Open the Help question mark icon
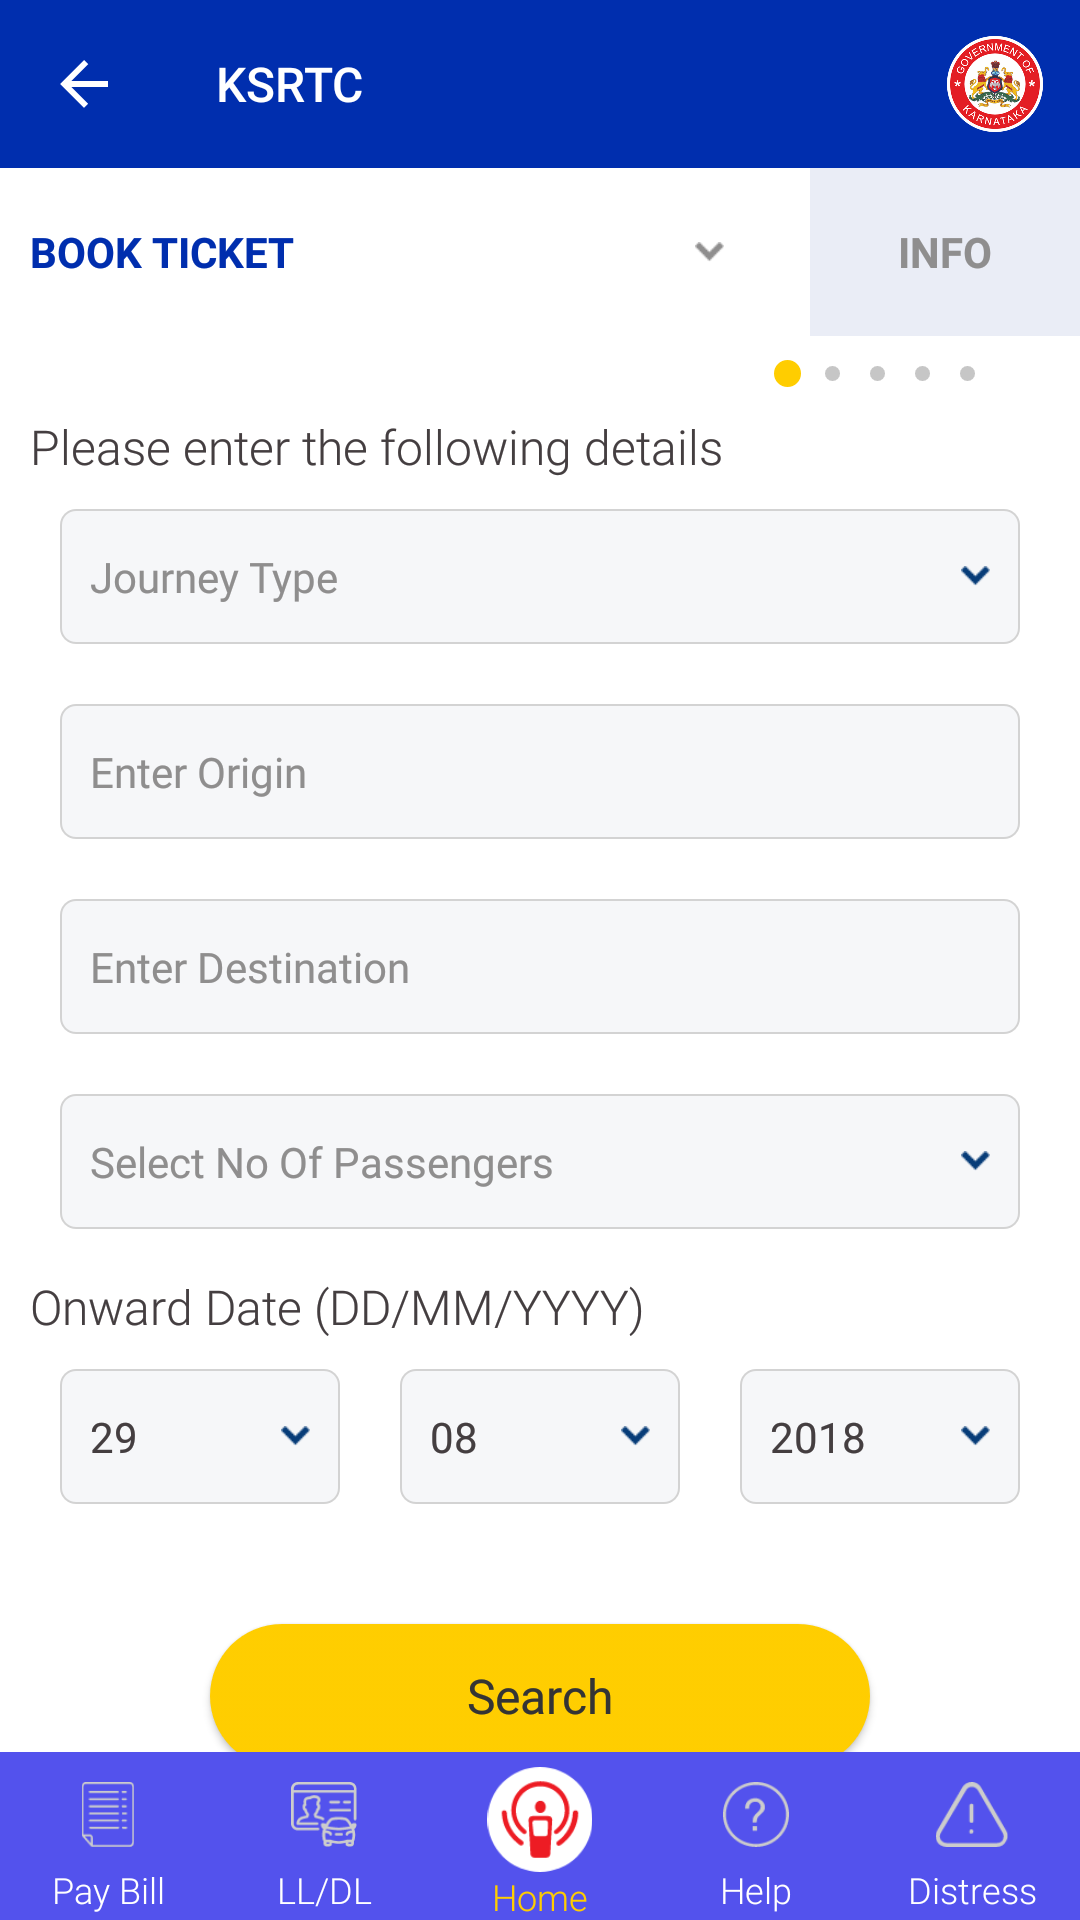Viewport: 1080px width, 1920px height. coord(756,1814)
